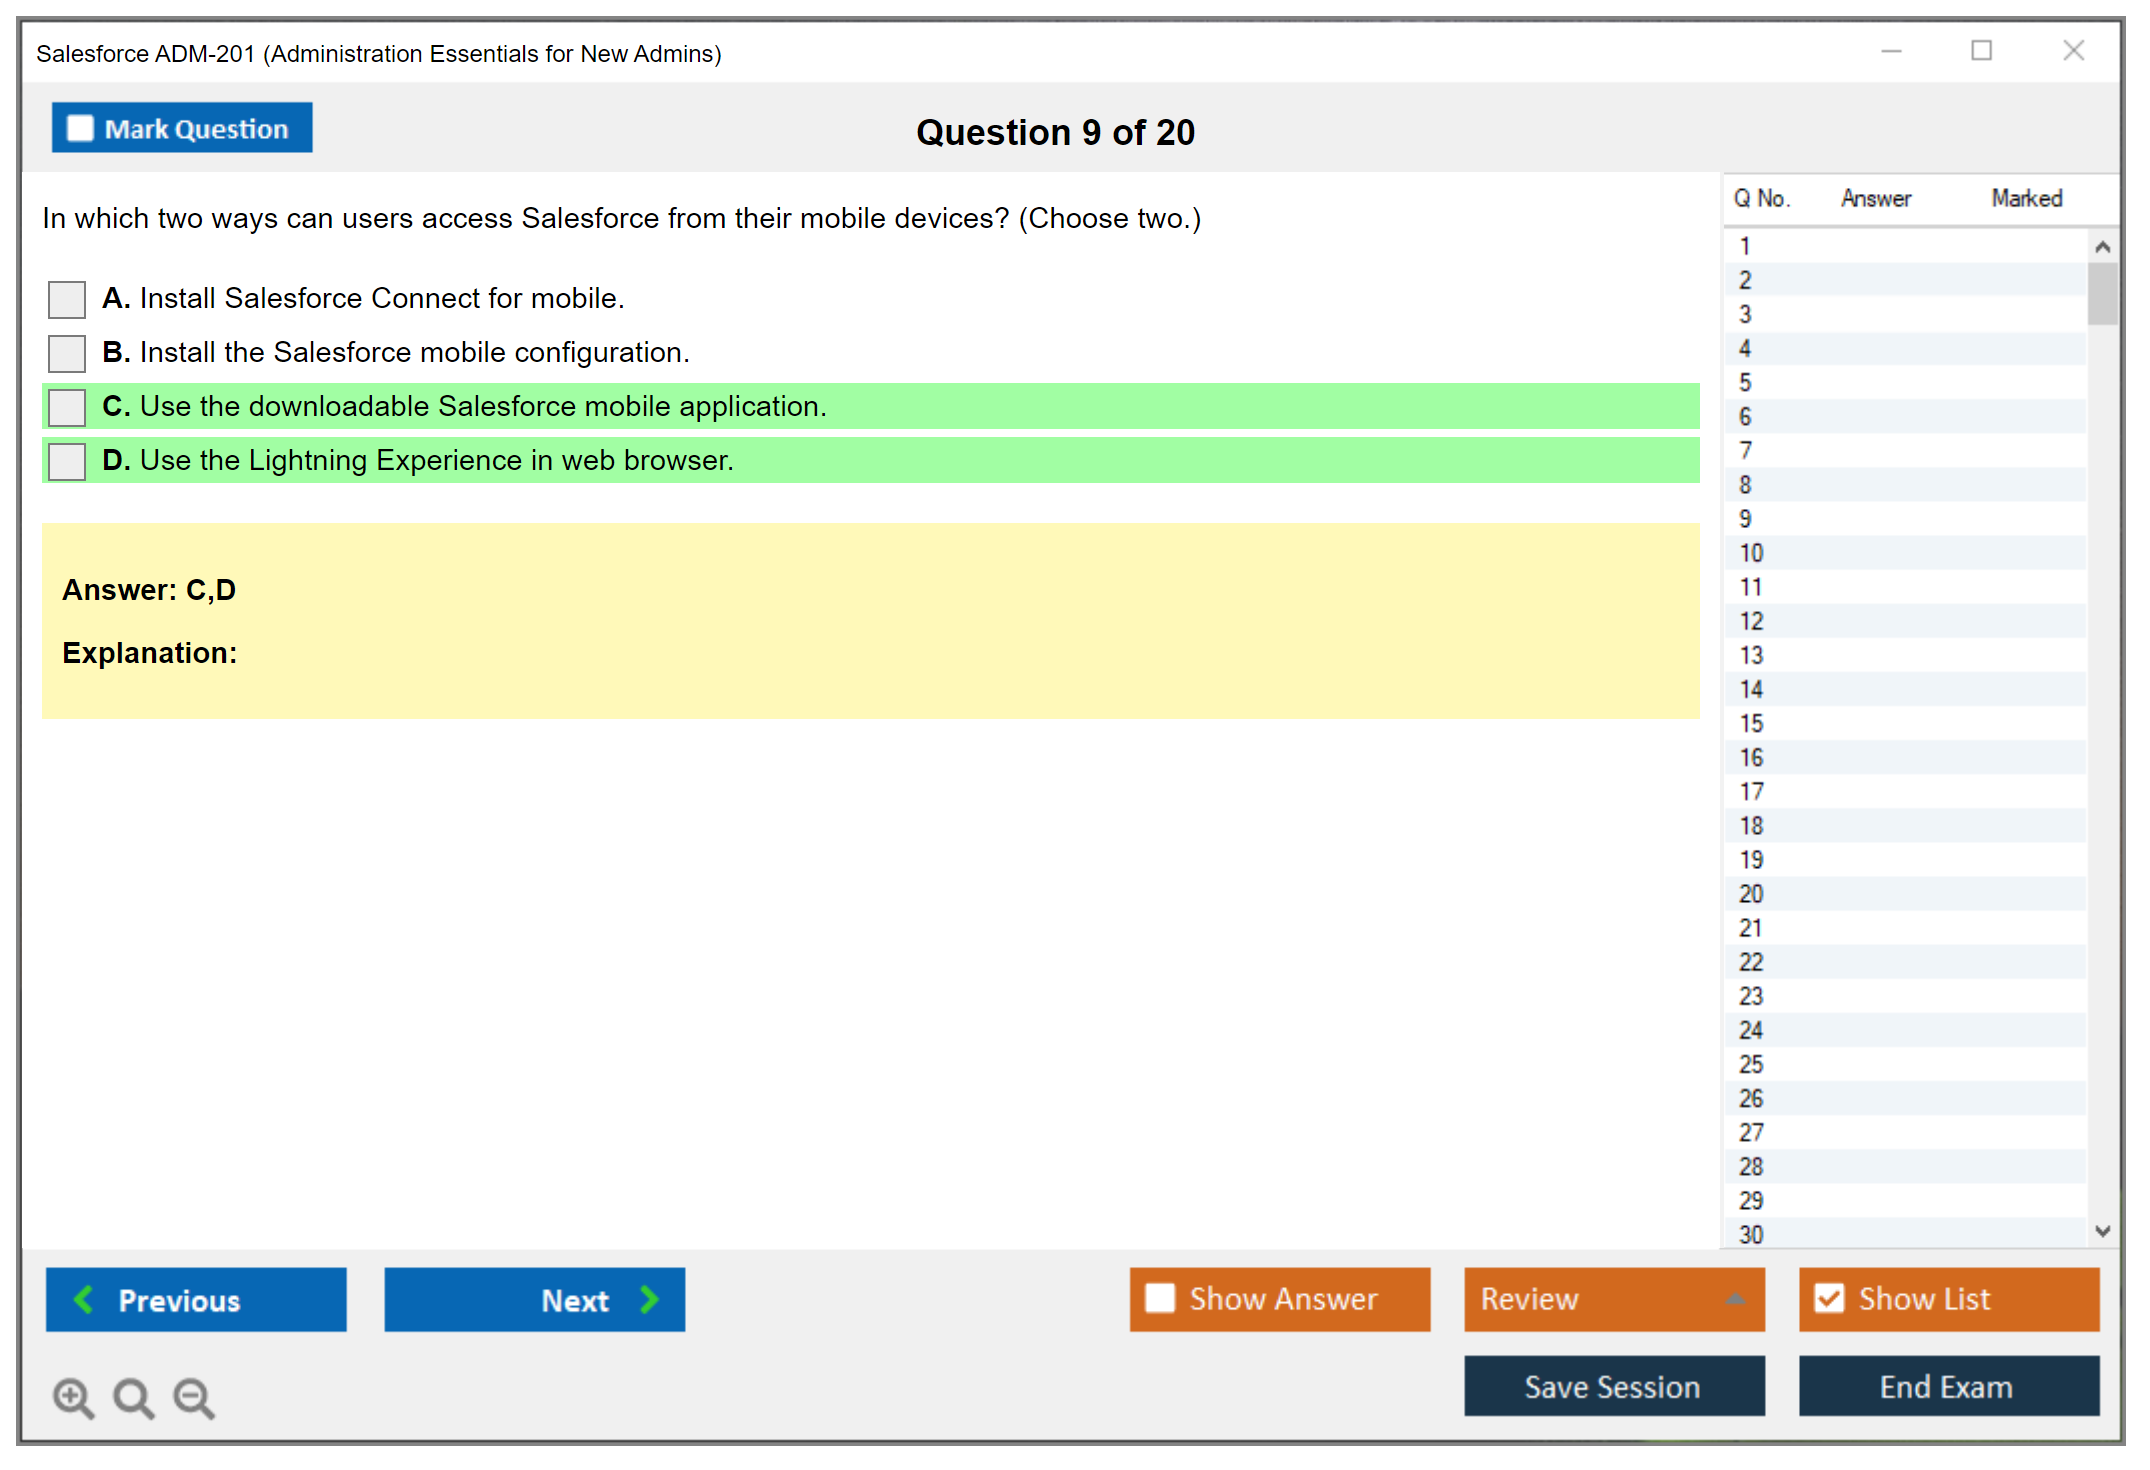The width and height of the screenshot is (2150, 1470).
Task: Select question 12 in the list
Action: [1751, 621]
